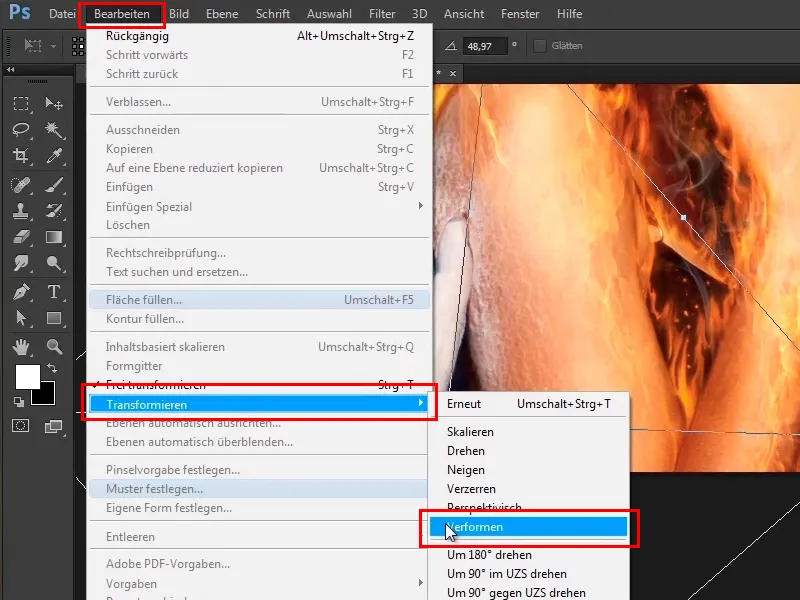Select the Type tool
The image size is (800, 600).
[x=54, y=292]
